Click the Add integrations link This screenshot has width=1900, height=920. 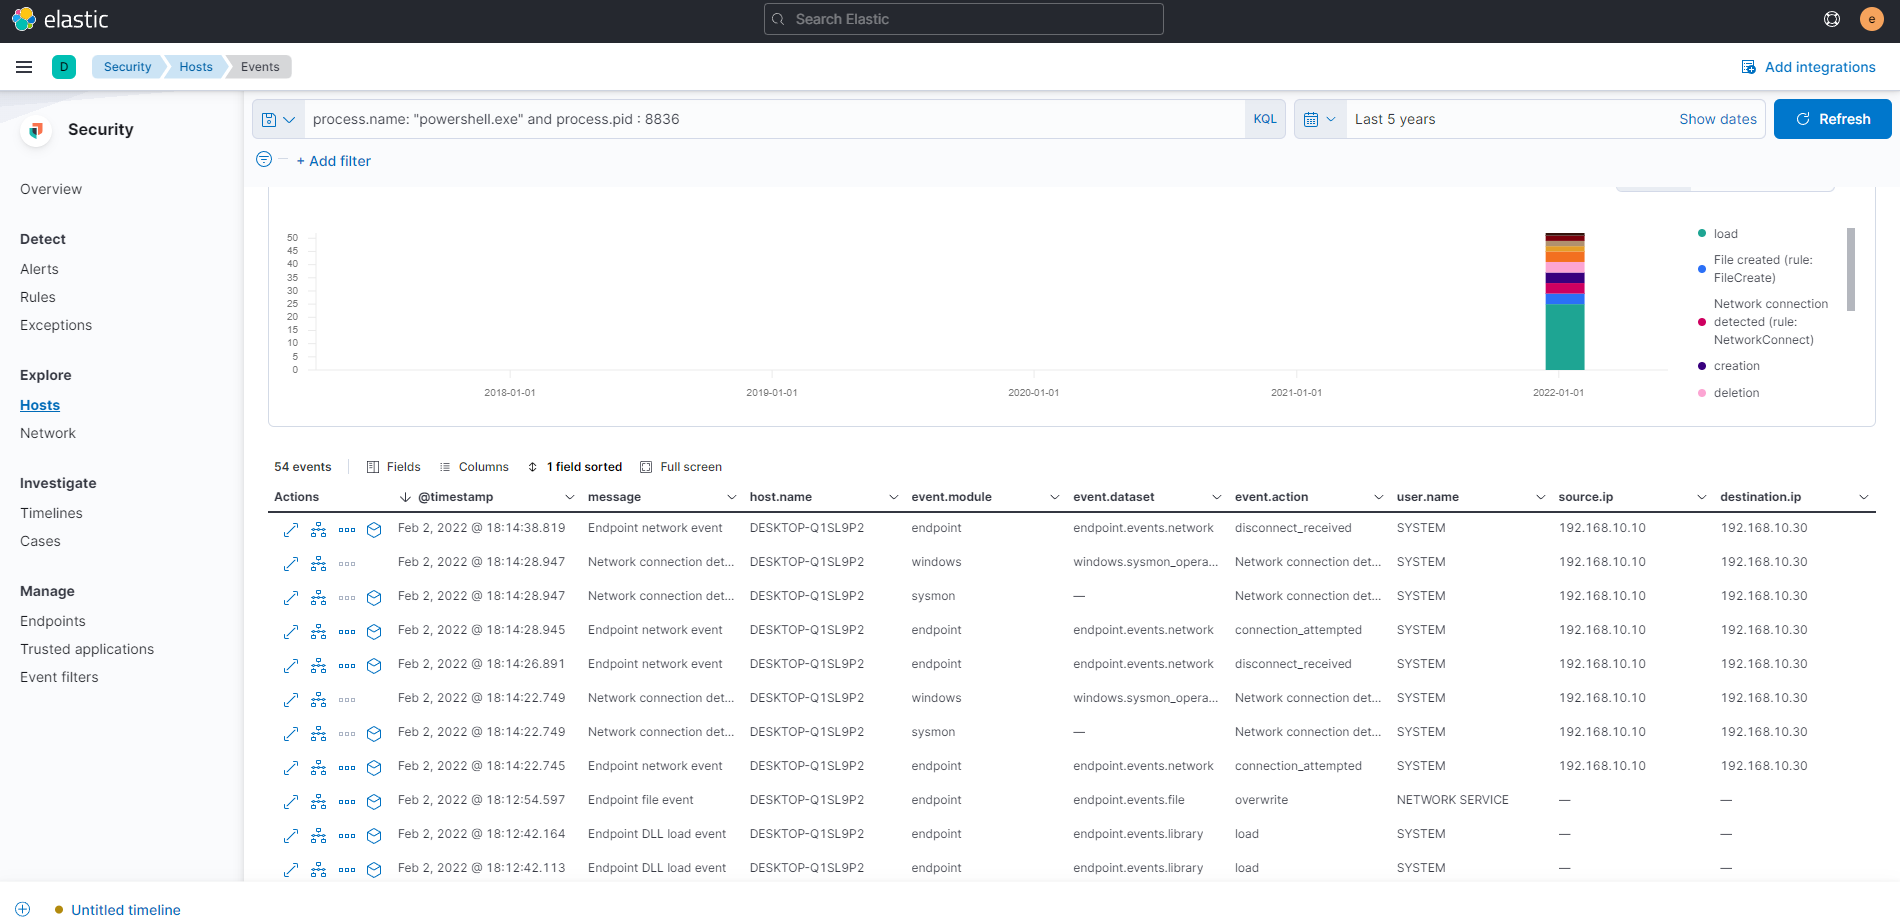[x=1808, y=67]
